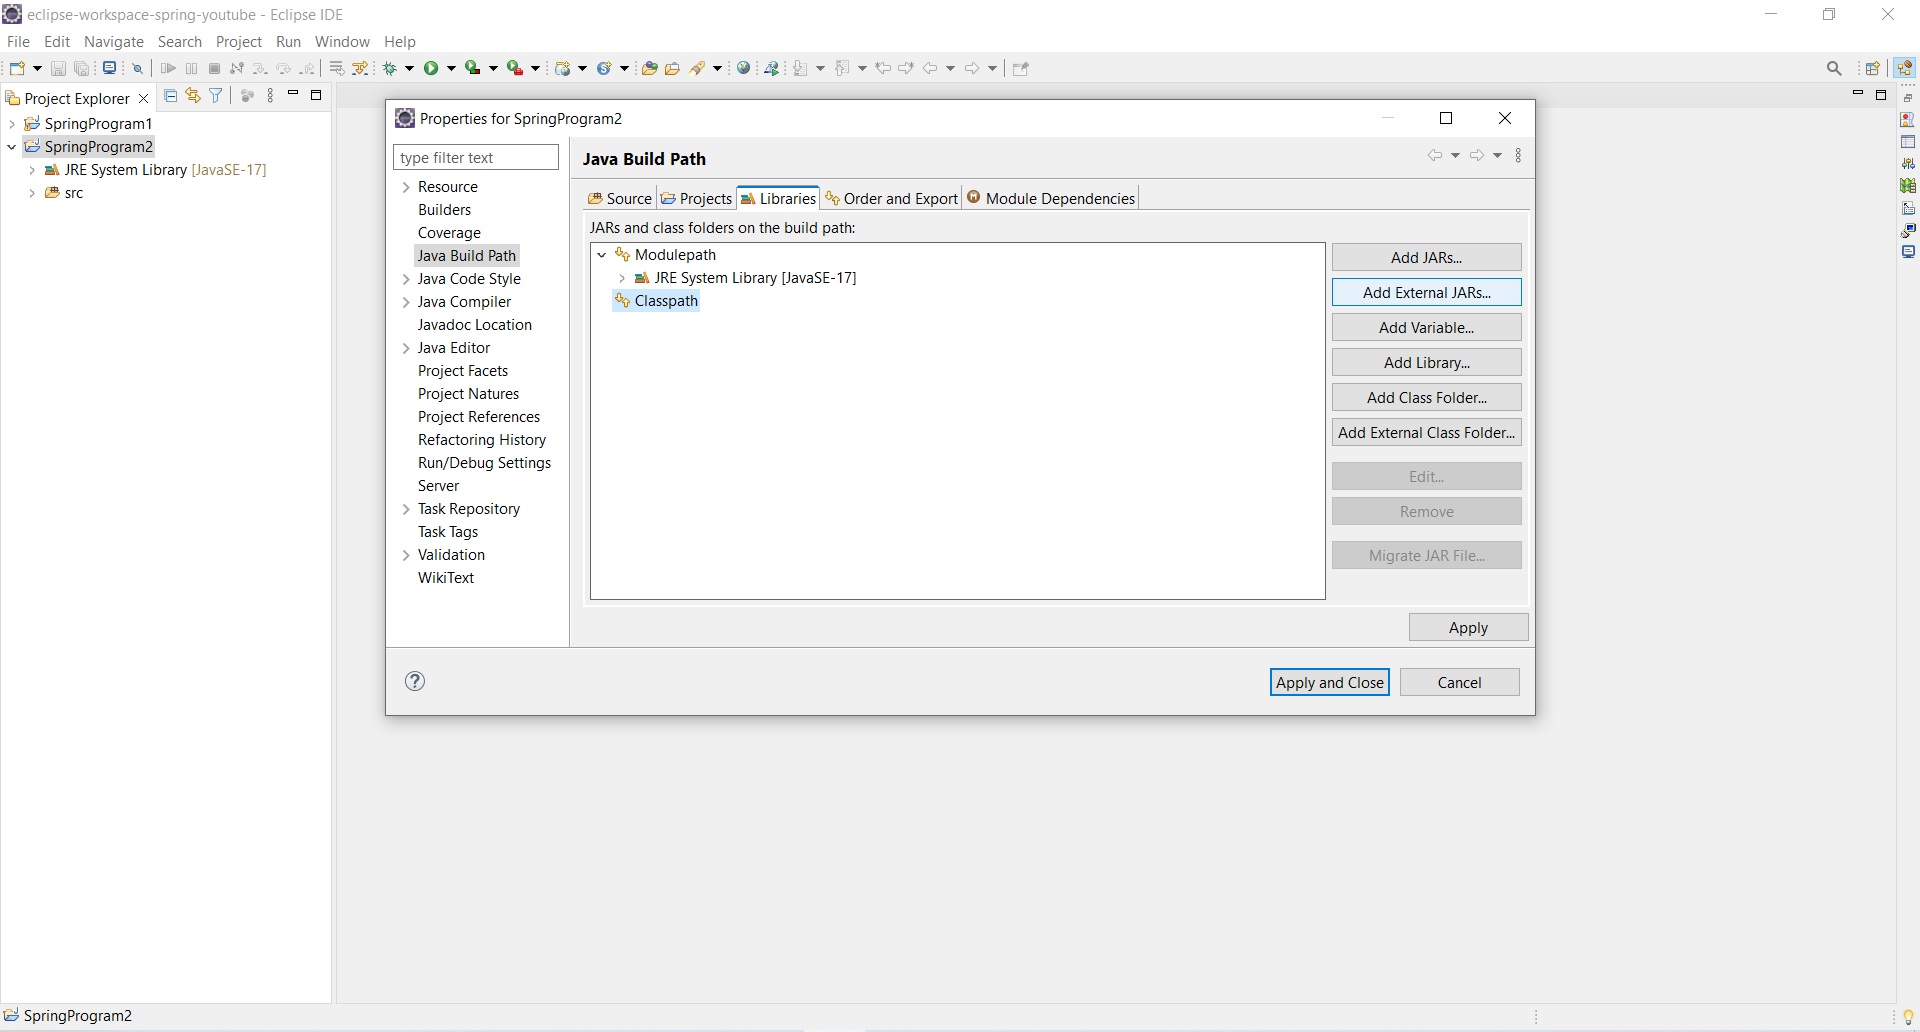Expand JRE System Library in Project Explorer
This screenshot has height=1032, width=1920.
[32, 170]
